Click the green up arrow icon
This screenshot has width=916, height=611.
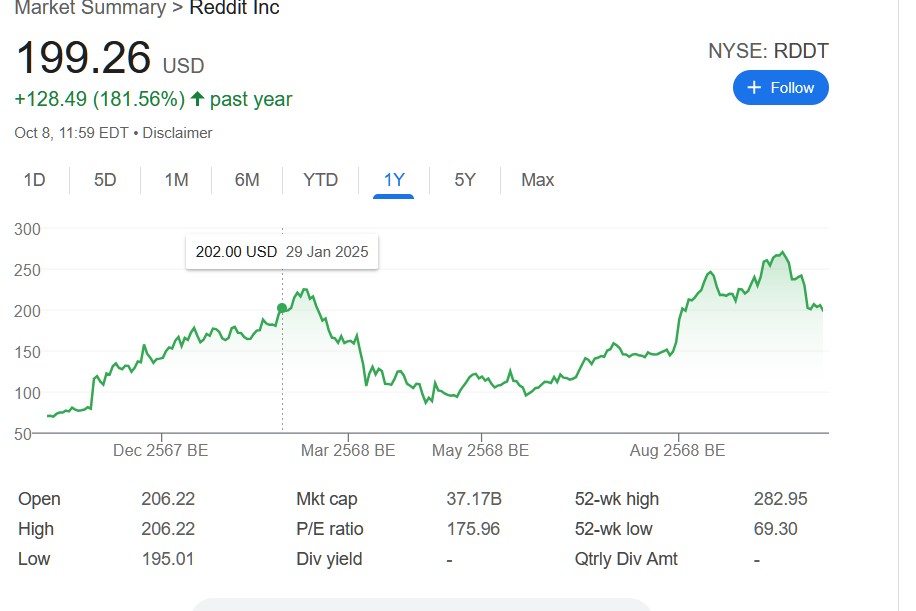tap(197, 99)
